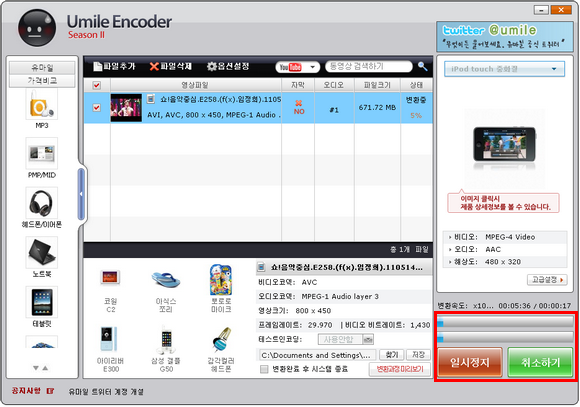
Task: Click the 변환과정 미리보기 preview button
Action: point(400,369)
